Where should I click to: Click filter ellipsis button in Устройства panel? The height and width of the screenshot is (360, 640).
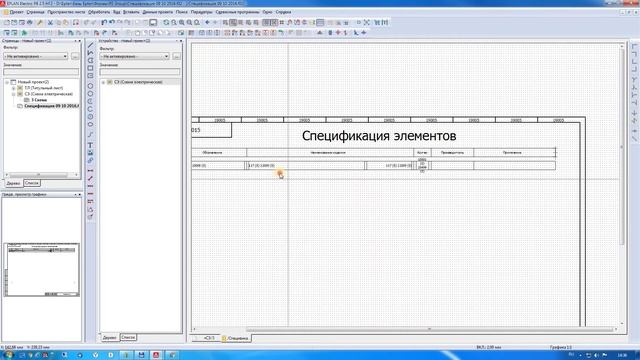pos(176,56)
